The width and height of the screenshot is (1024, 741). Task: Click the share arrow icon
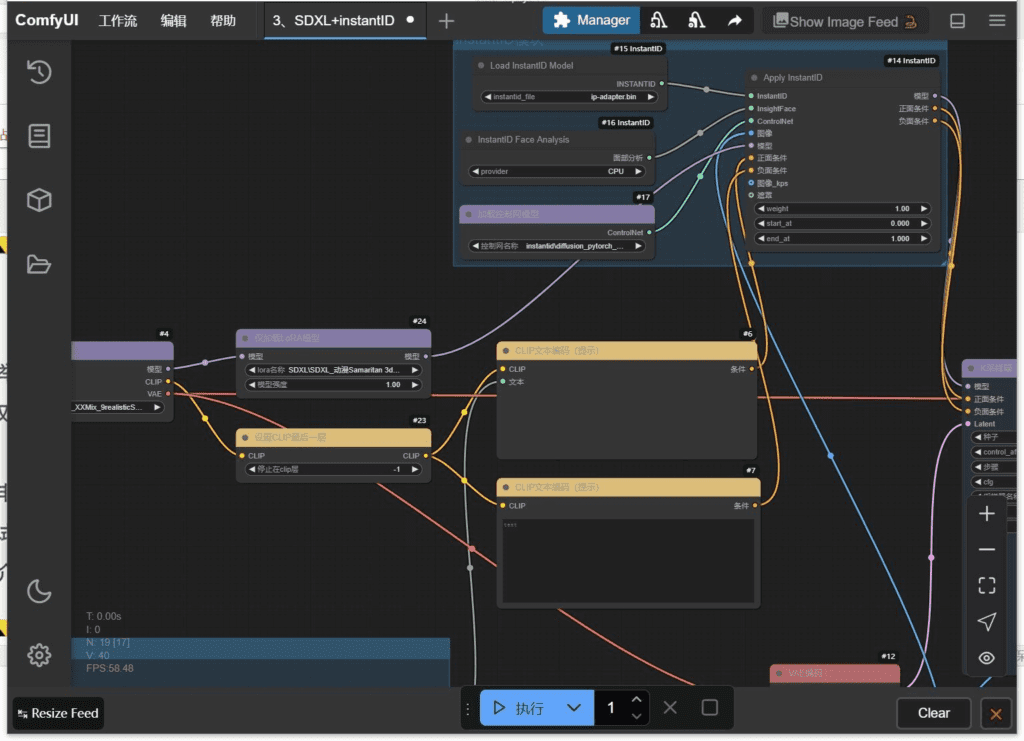tap(735, 20)
